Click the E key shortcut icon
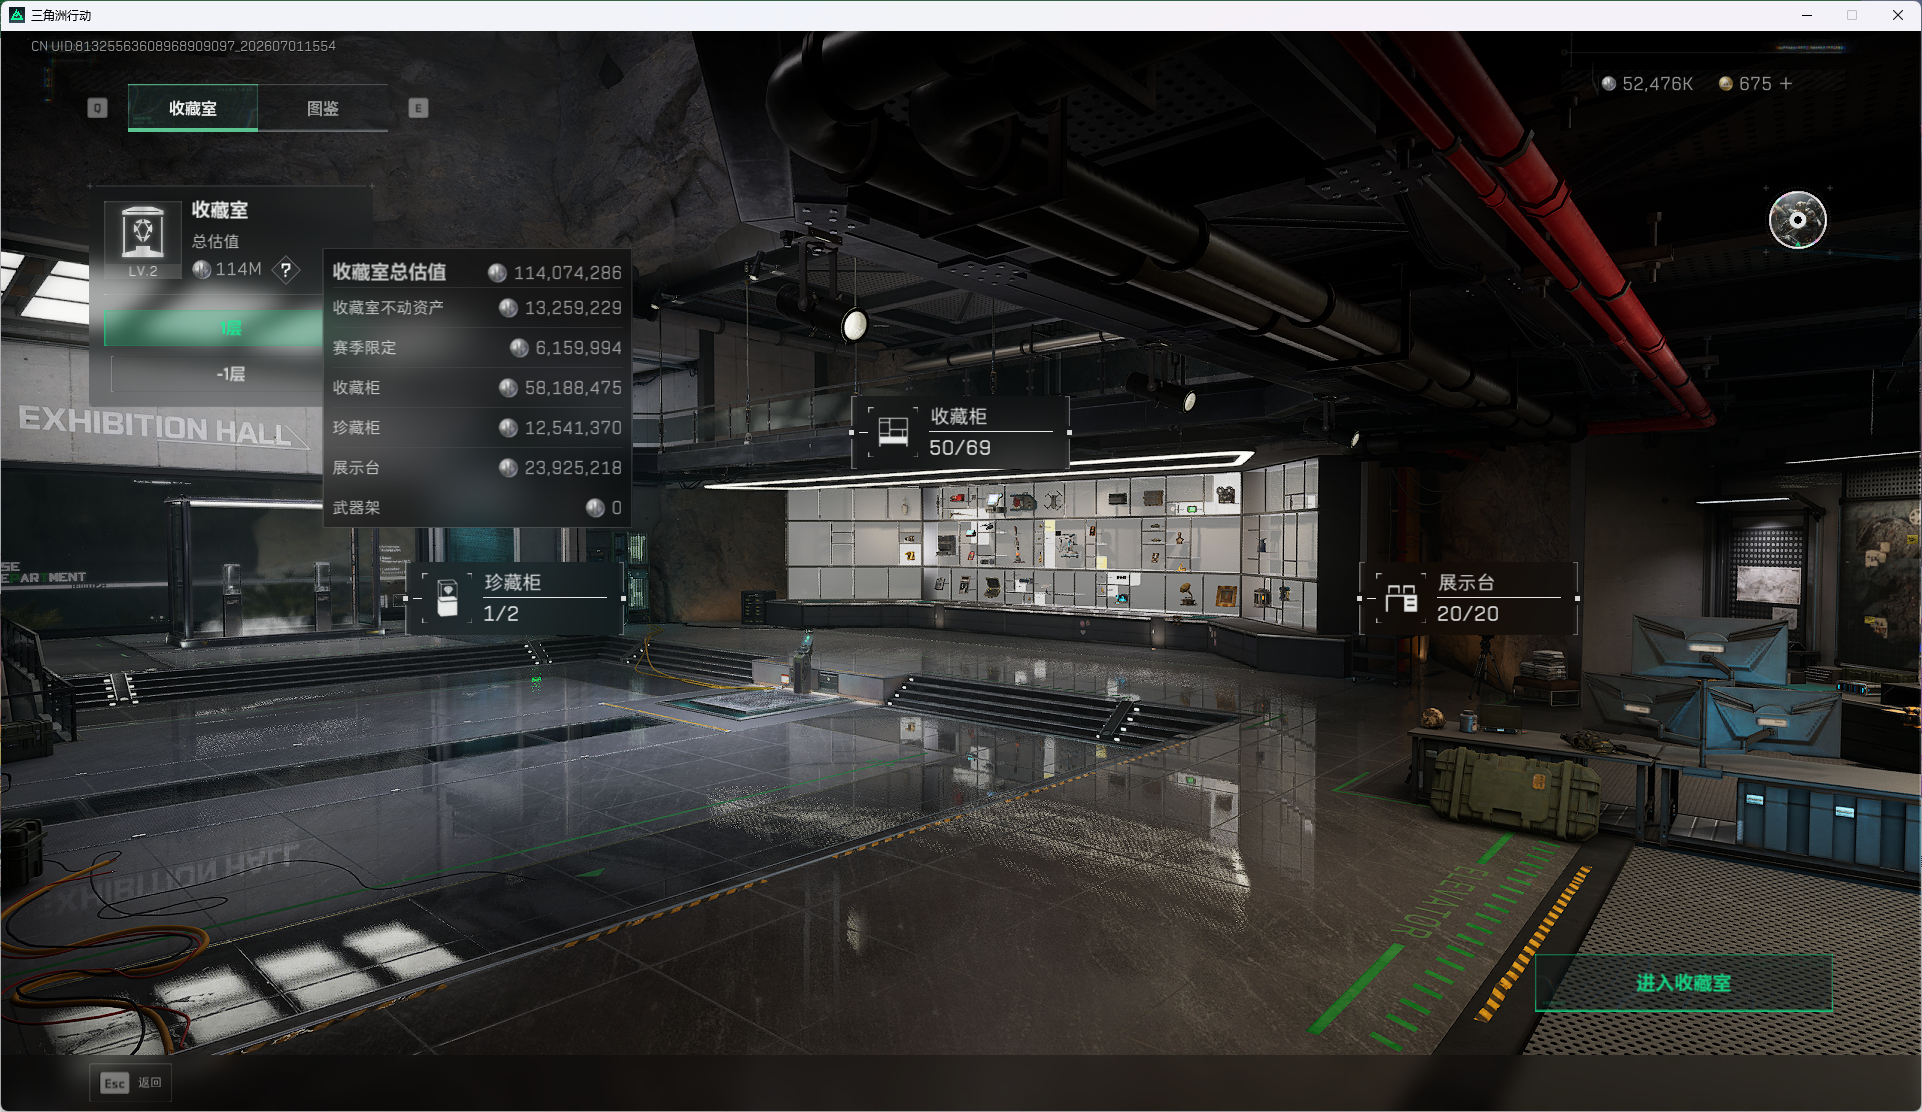Viewport: 1922px width, 1112px height. [x=418, y=108]
